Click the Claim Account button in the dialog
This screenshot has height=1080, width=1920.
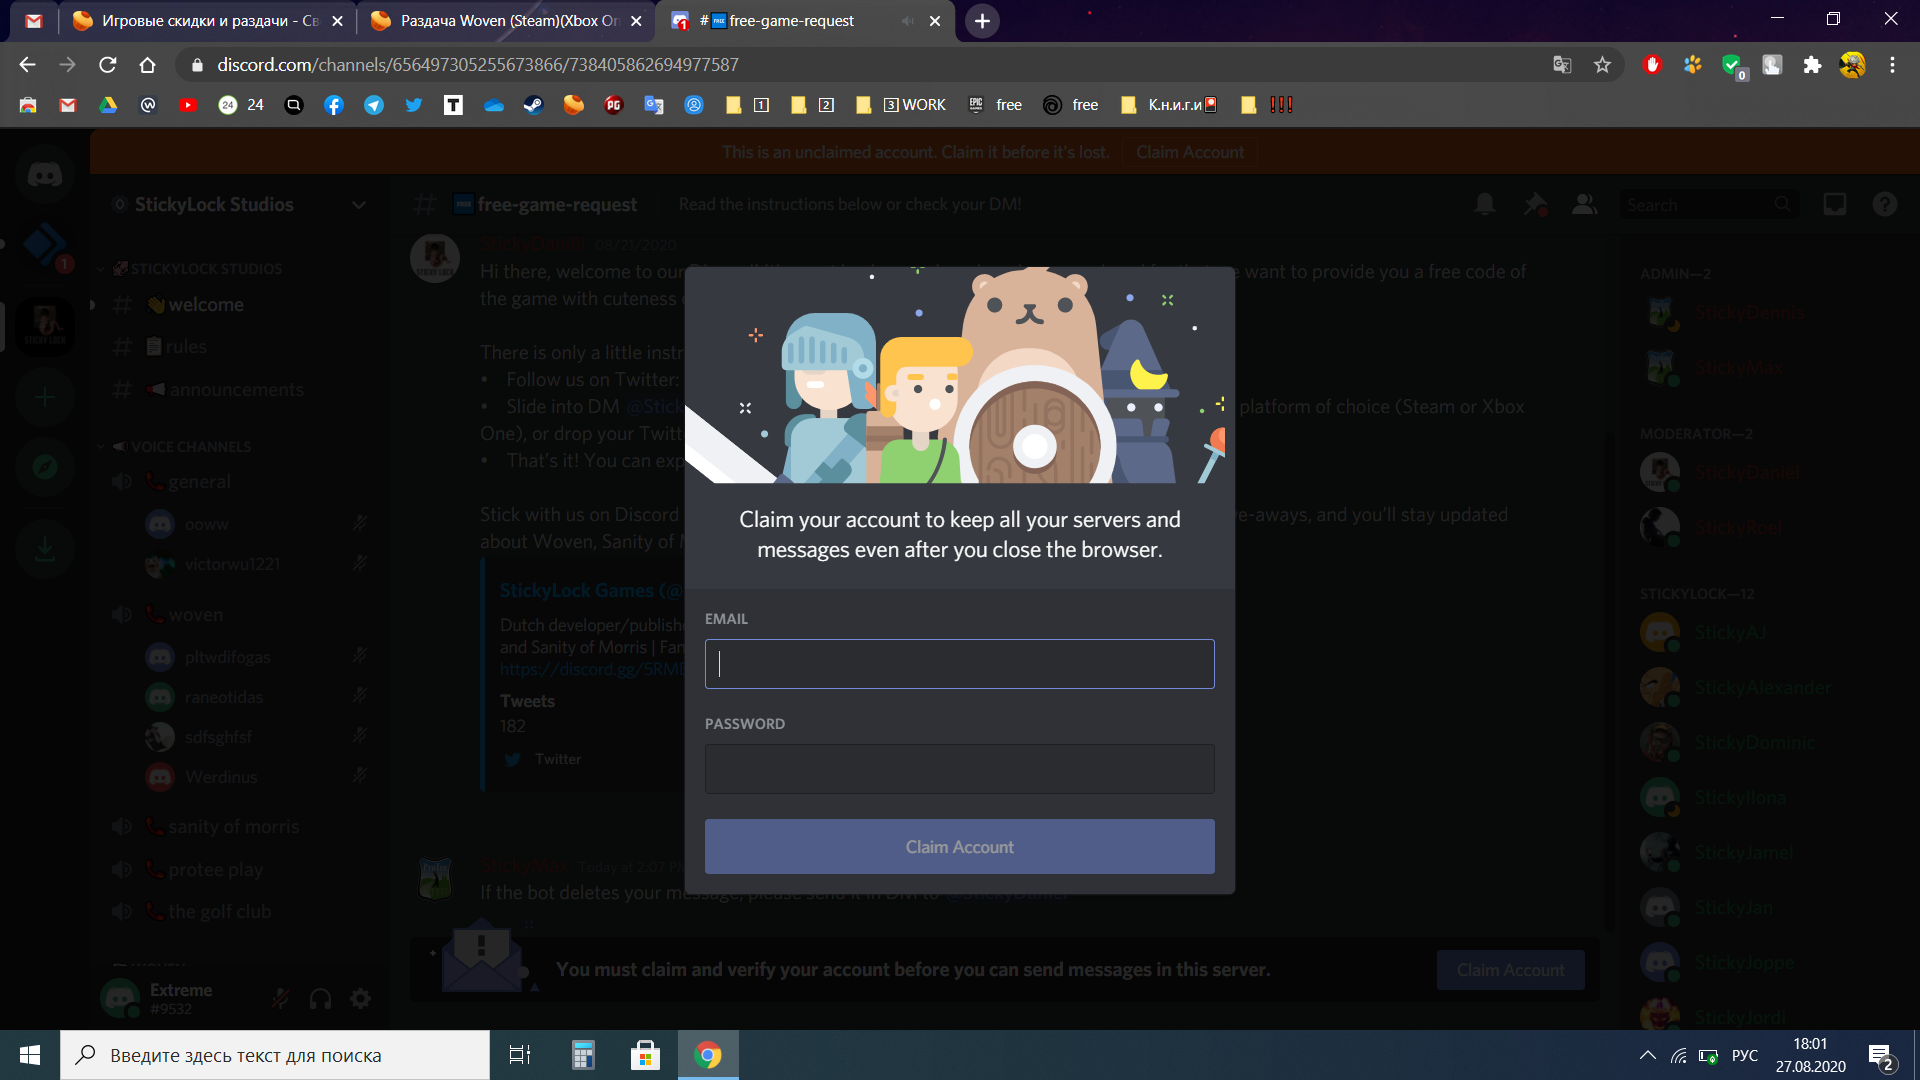pyautogui.click(x=960, y=847)
